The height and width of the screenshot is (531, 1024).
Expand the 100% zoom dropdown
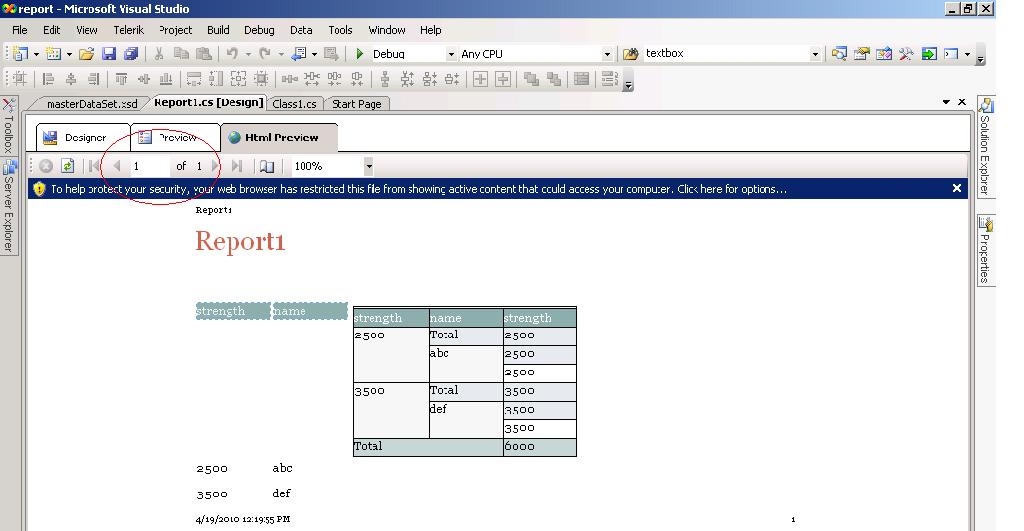coord(369,166)
